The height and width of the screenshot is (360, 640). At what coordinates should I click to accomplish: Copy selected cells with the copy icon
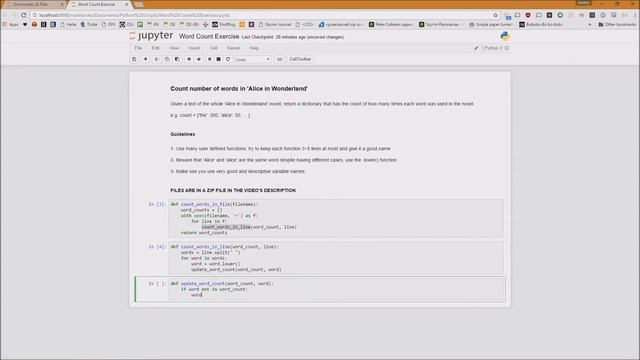coord(167,59)
